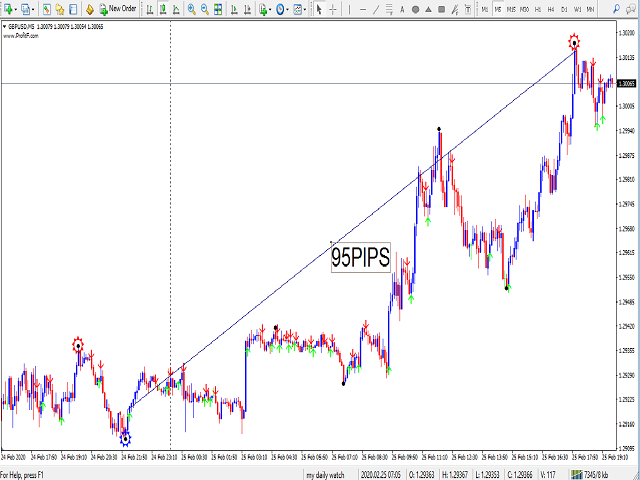This screenshot has width=640, height=480.
Task: Open the search magnifier icon
Action: tap(617, 9)
